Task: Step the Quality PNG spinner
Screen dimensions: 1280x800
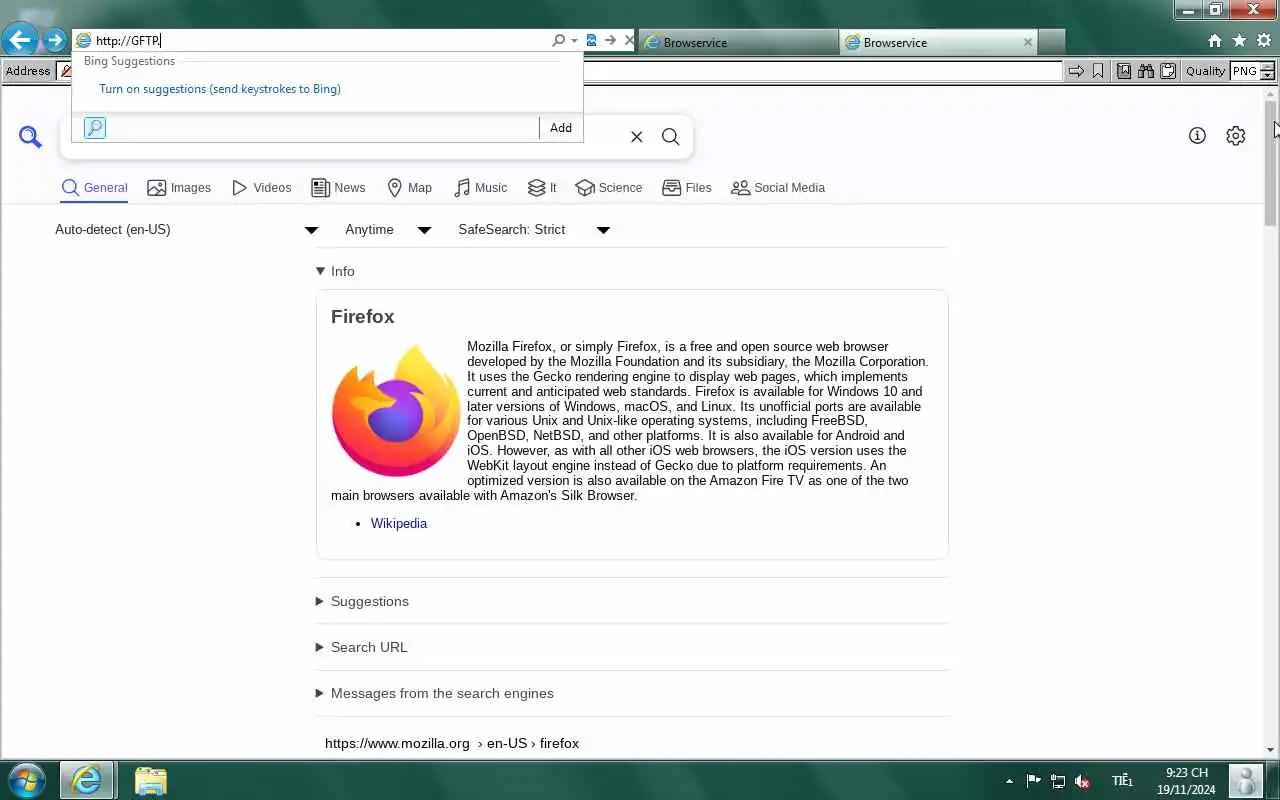Action: tap(1268, 71)
